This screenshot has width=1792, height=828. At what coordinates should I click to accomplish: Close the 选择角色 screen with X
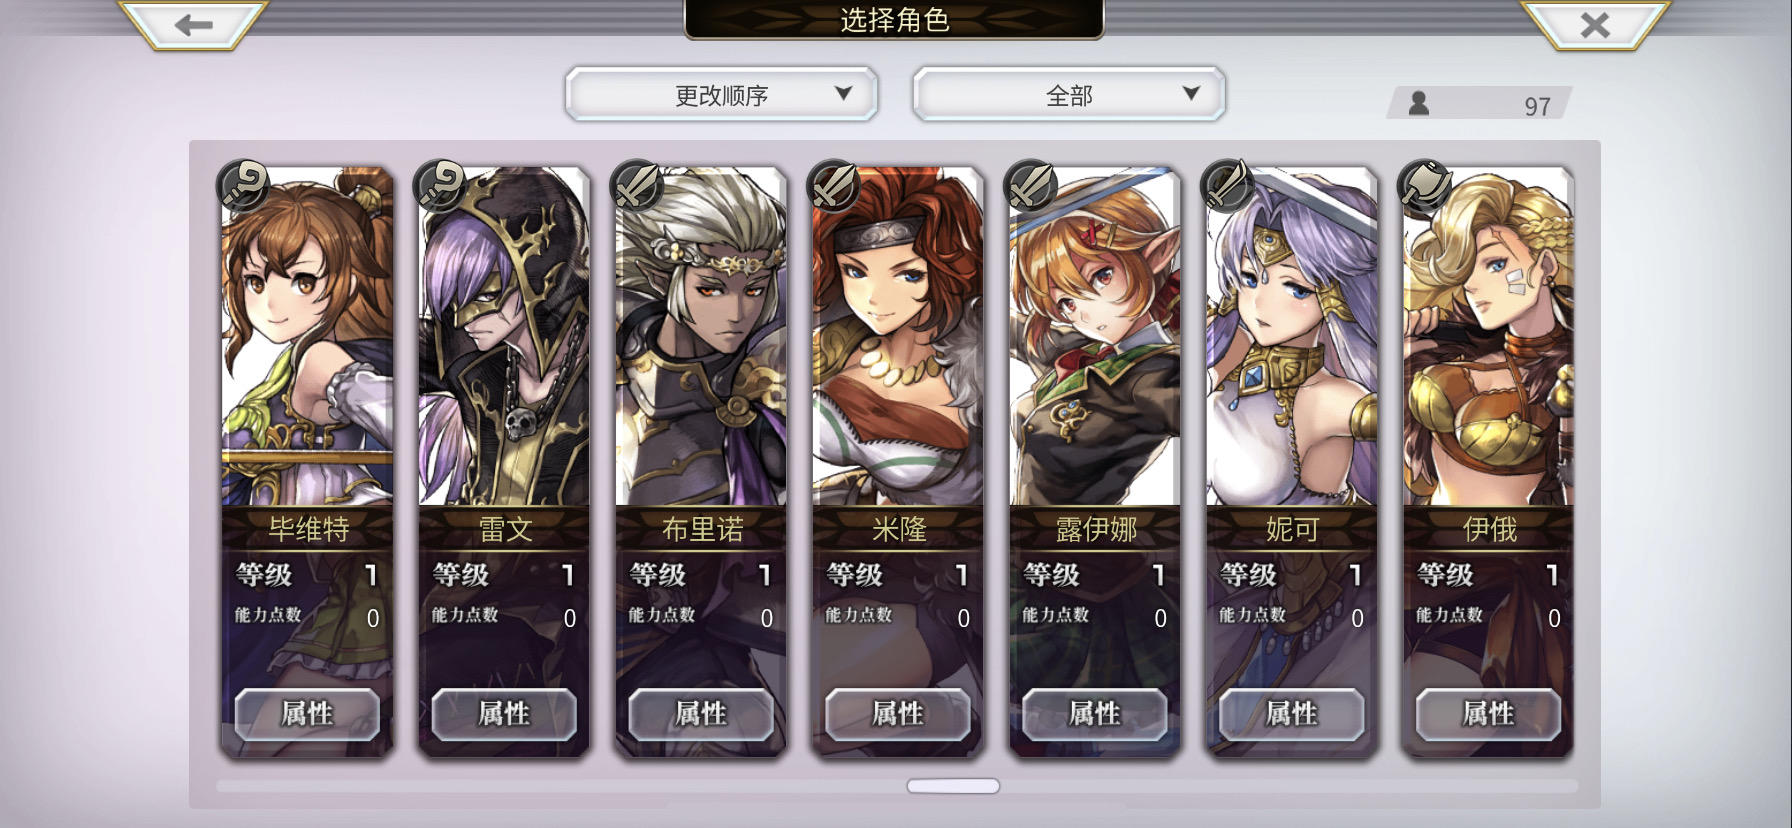coord(1595,25)
